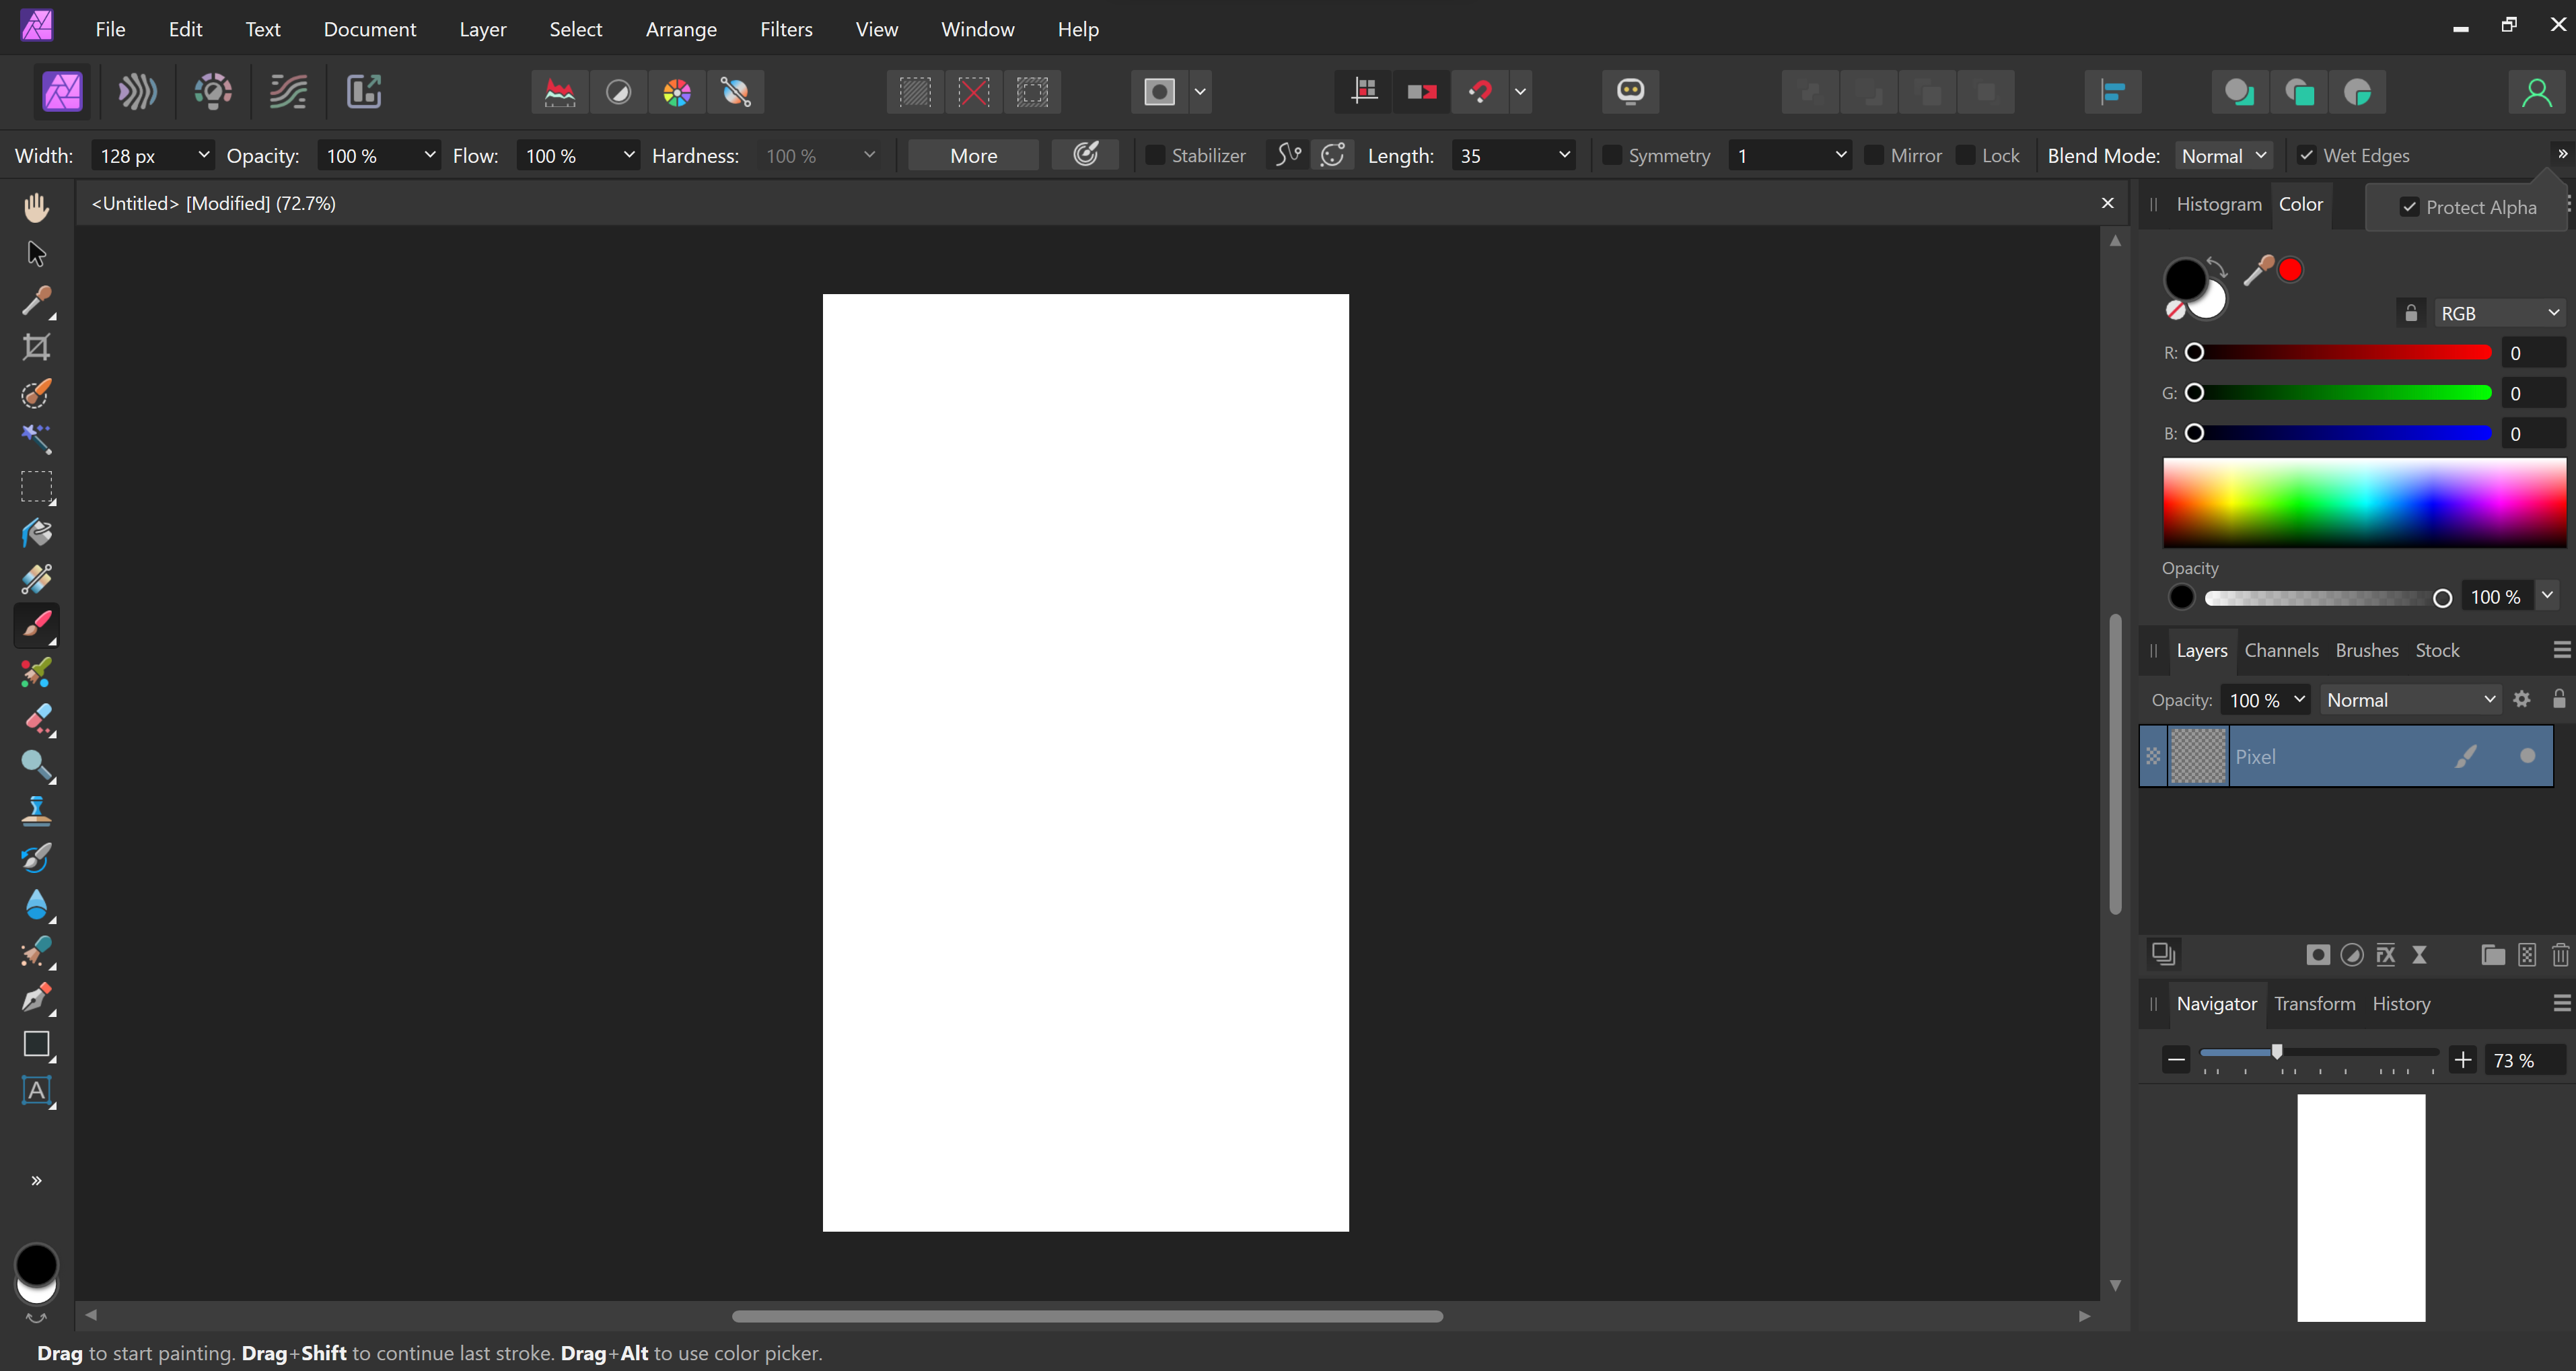Toggle the layer lock icon in Layers panel
The image size is (2576, 1371).
[2559, 699]
